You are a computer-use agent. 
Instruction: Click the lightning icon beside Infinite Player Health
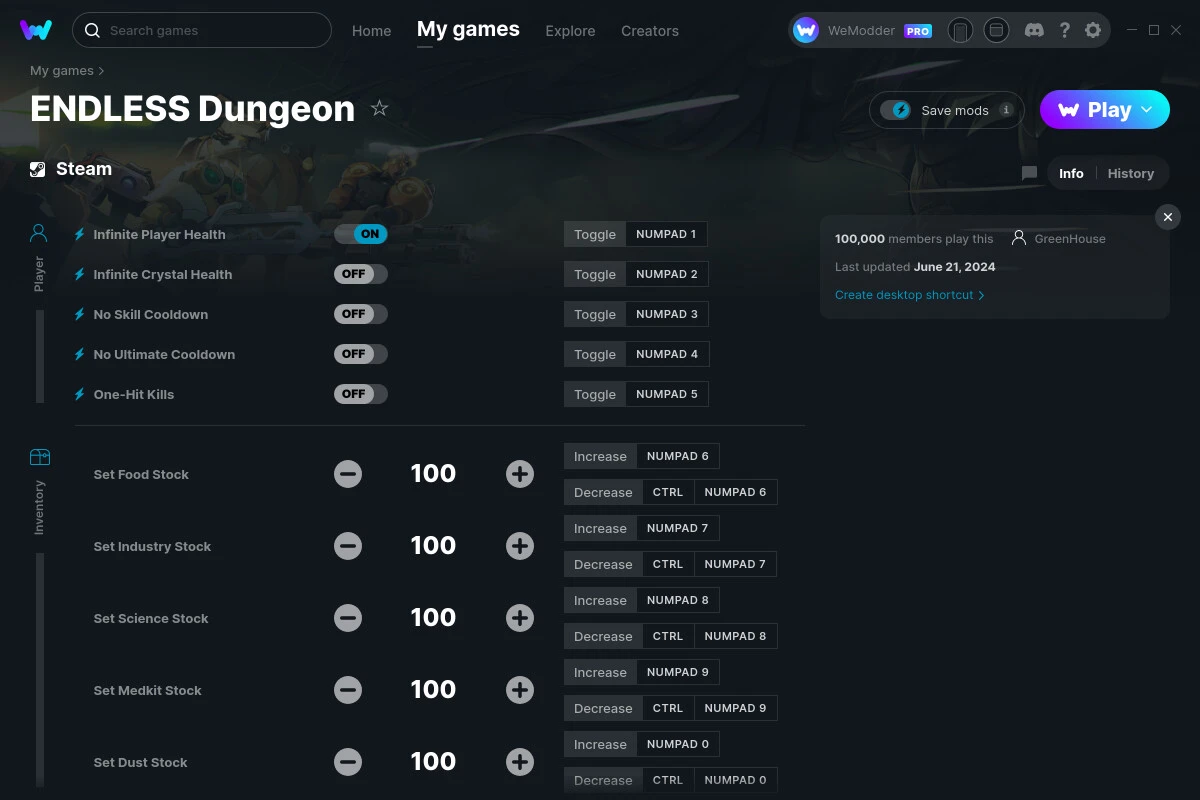(79, 234)
